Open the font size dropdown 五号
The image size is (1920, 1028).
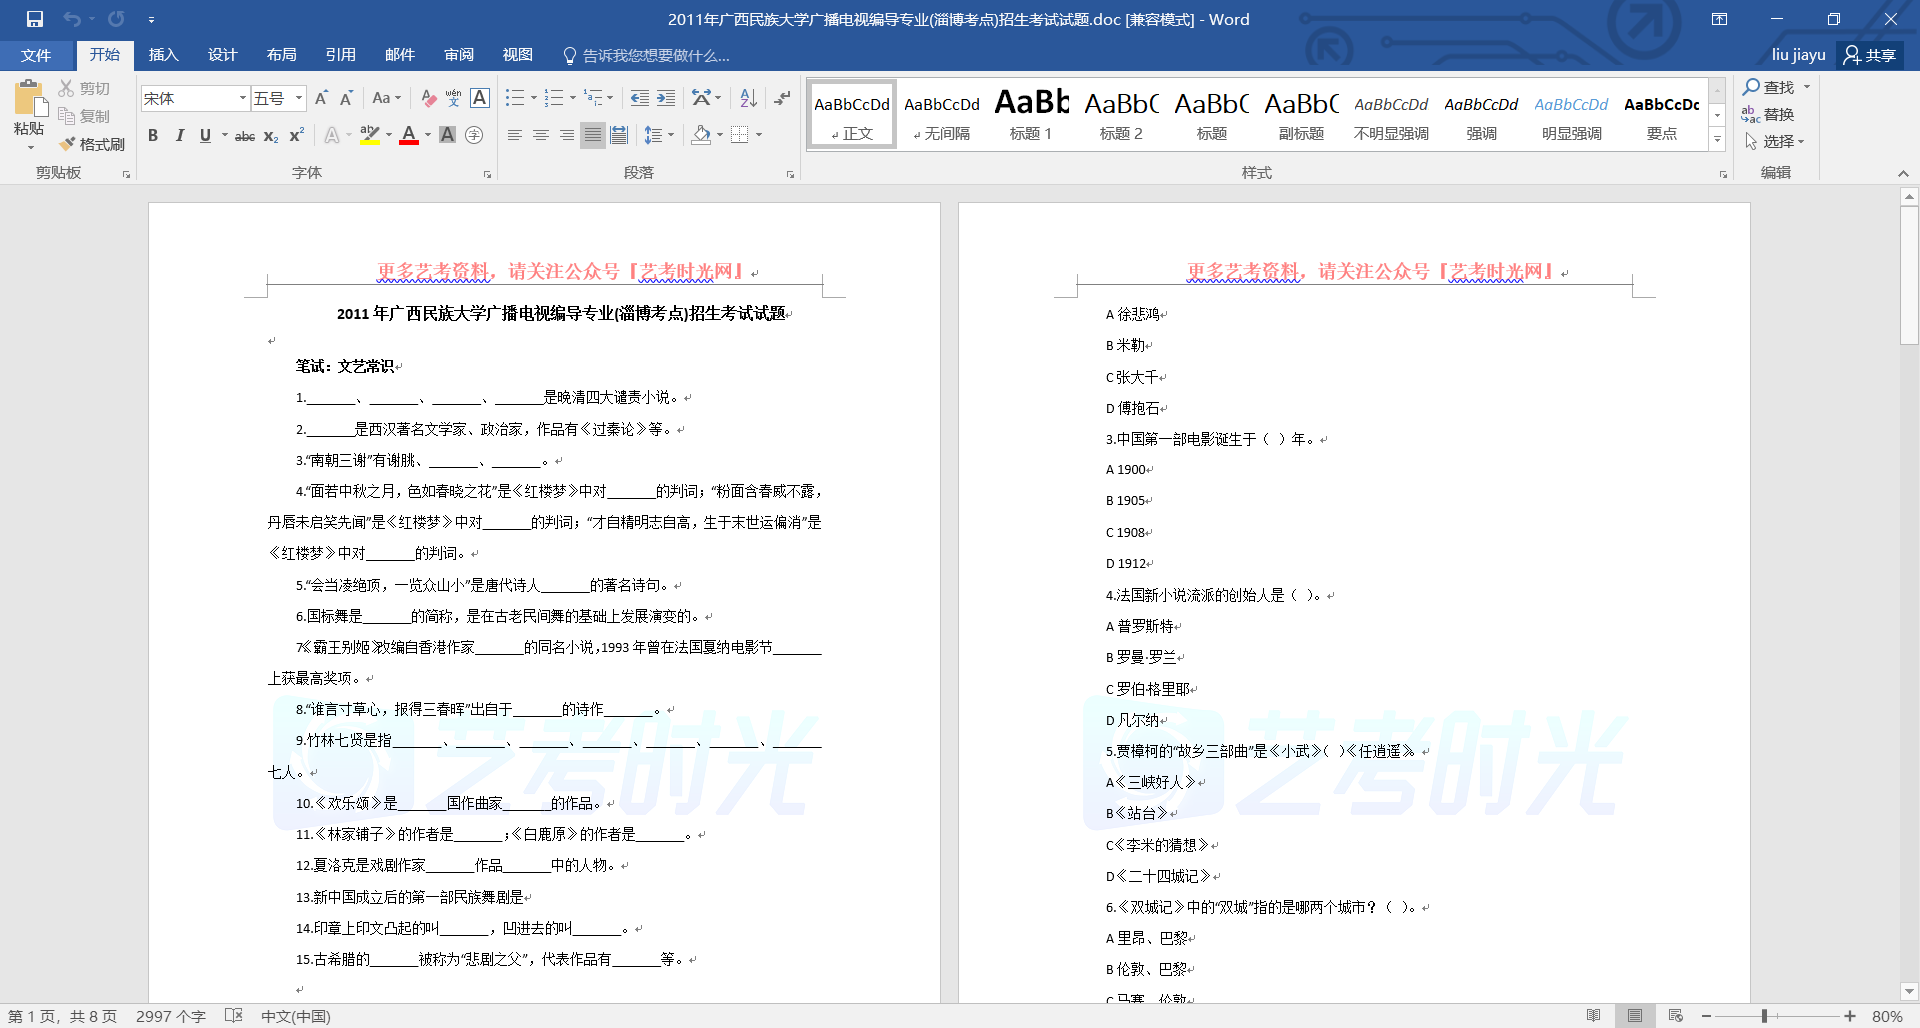pyautogui.click(x=298, y=98)
